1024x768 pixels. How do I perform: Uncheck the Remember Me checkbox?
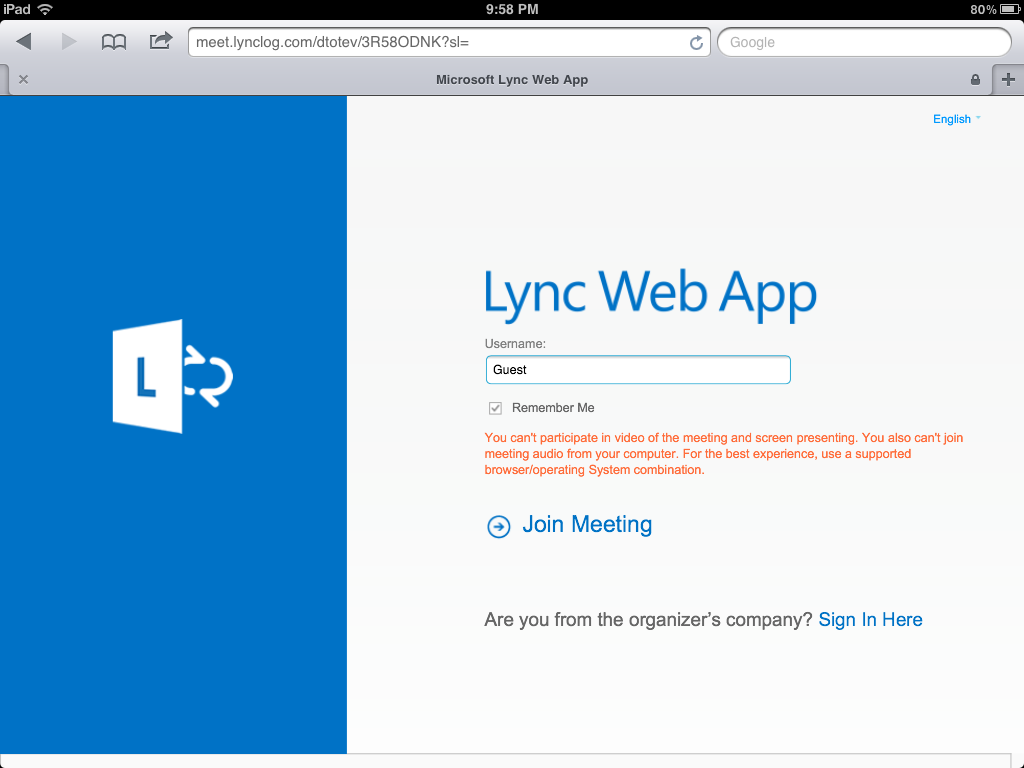[x=495, y=407]
